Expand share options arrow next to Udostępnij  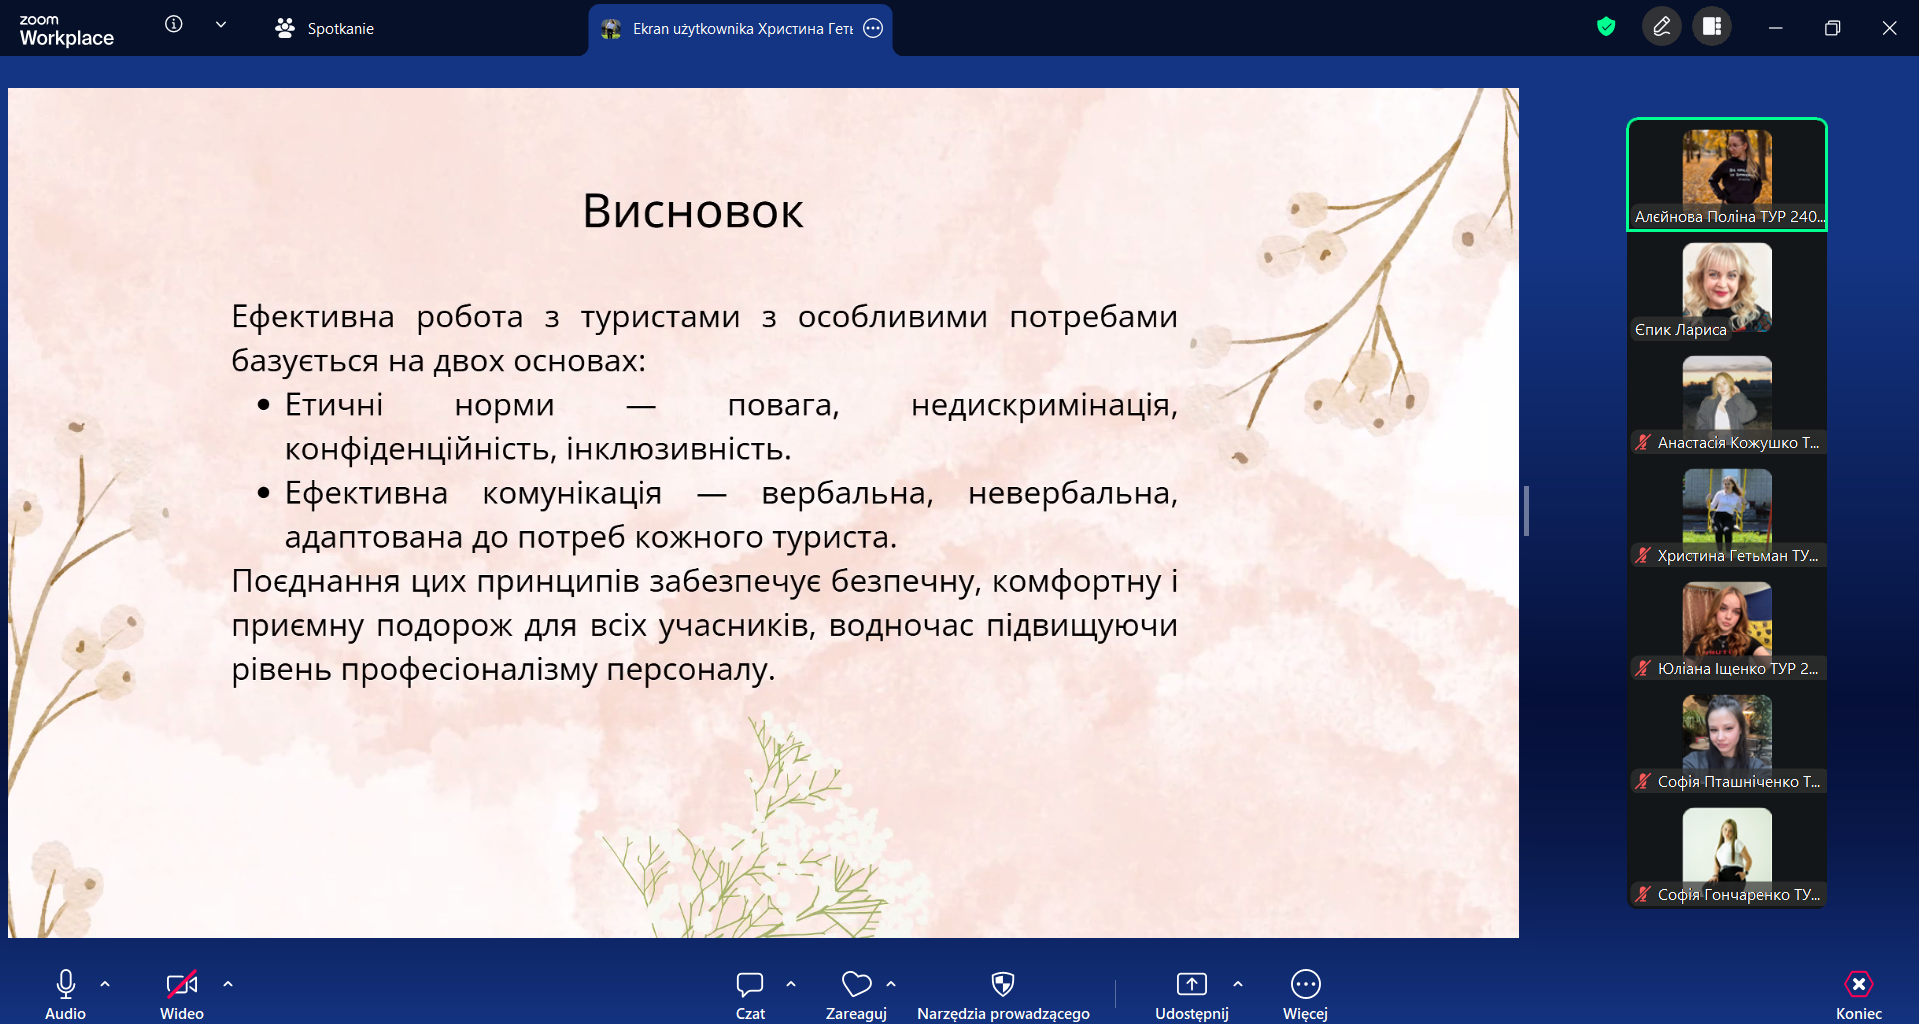[1238, 984]
